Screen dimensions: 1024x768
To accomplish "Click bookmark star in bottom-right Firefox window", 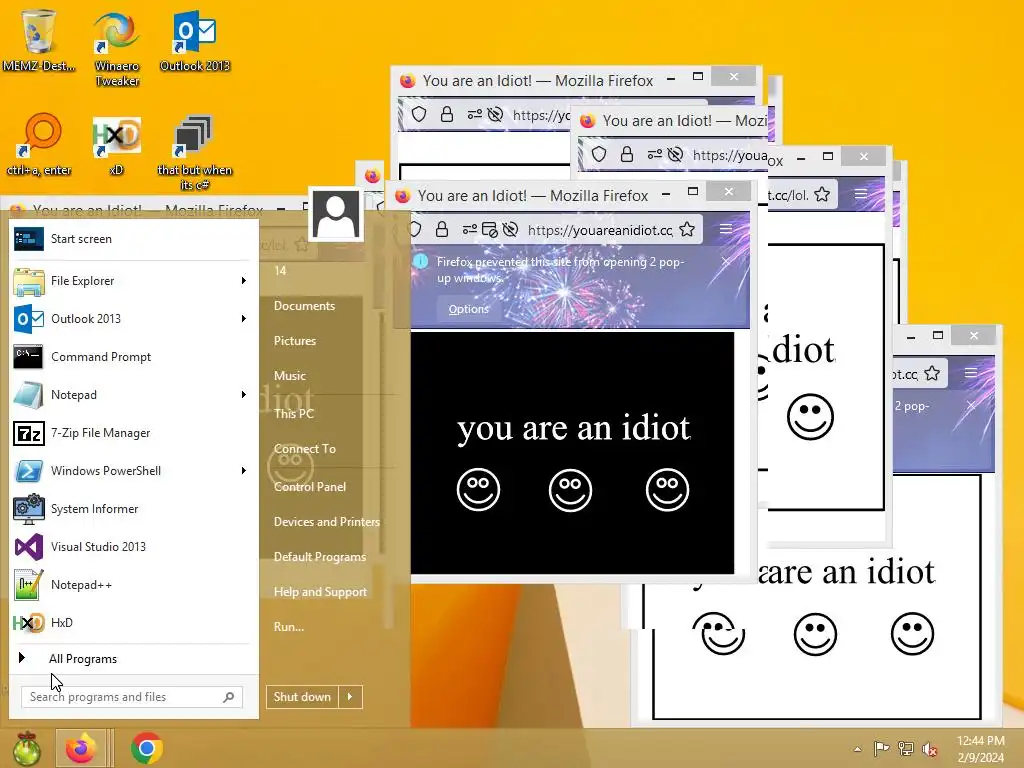I will (x=932, y=374).
